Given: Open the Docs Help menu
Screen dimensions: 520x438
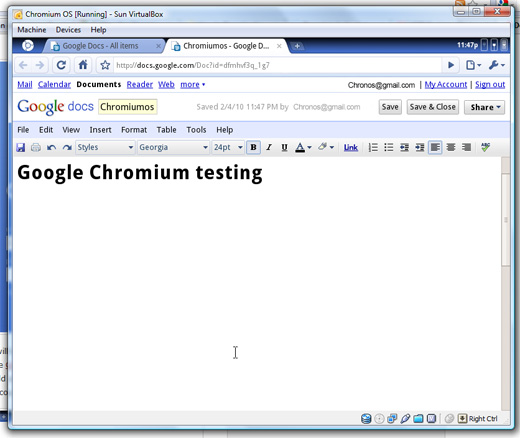Looking at the screenshot, I should [x=224, y=130].
